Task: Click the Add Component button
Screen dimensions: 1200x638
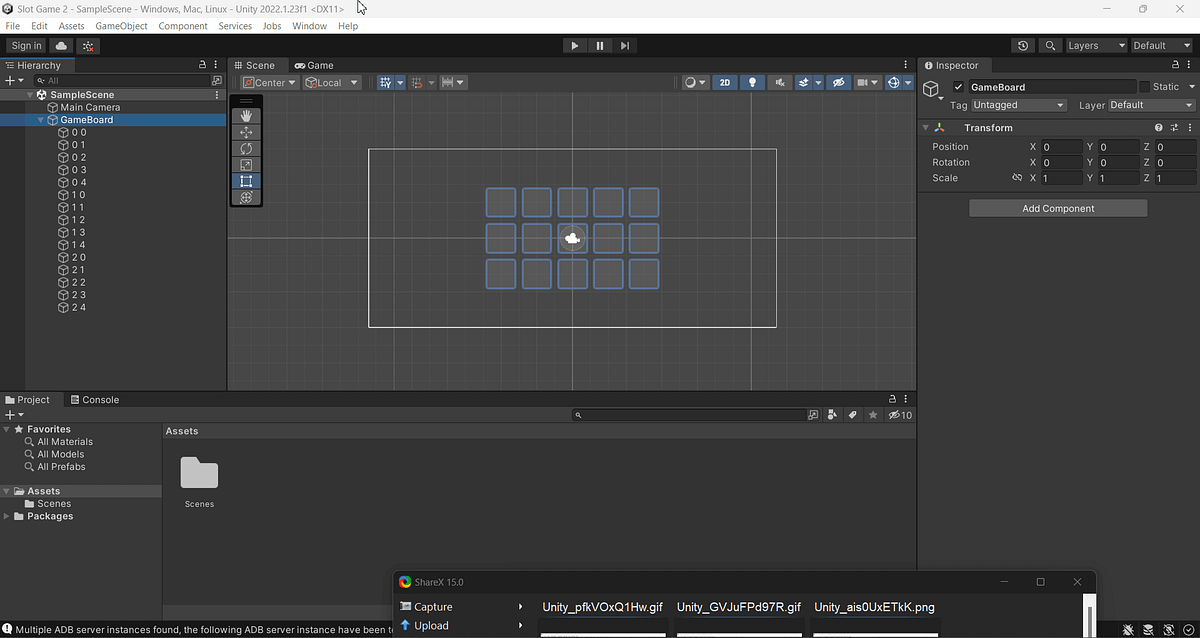Action: click(1057, 208)
